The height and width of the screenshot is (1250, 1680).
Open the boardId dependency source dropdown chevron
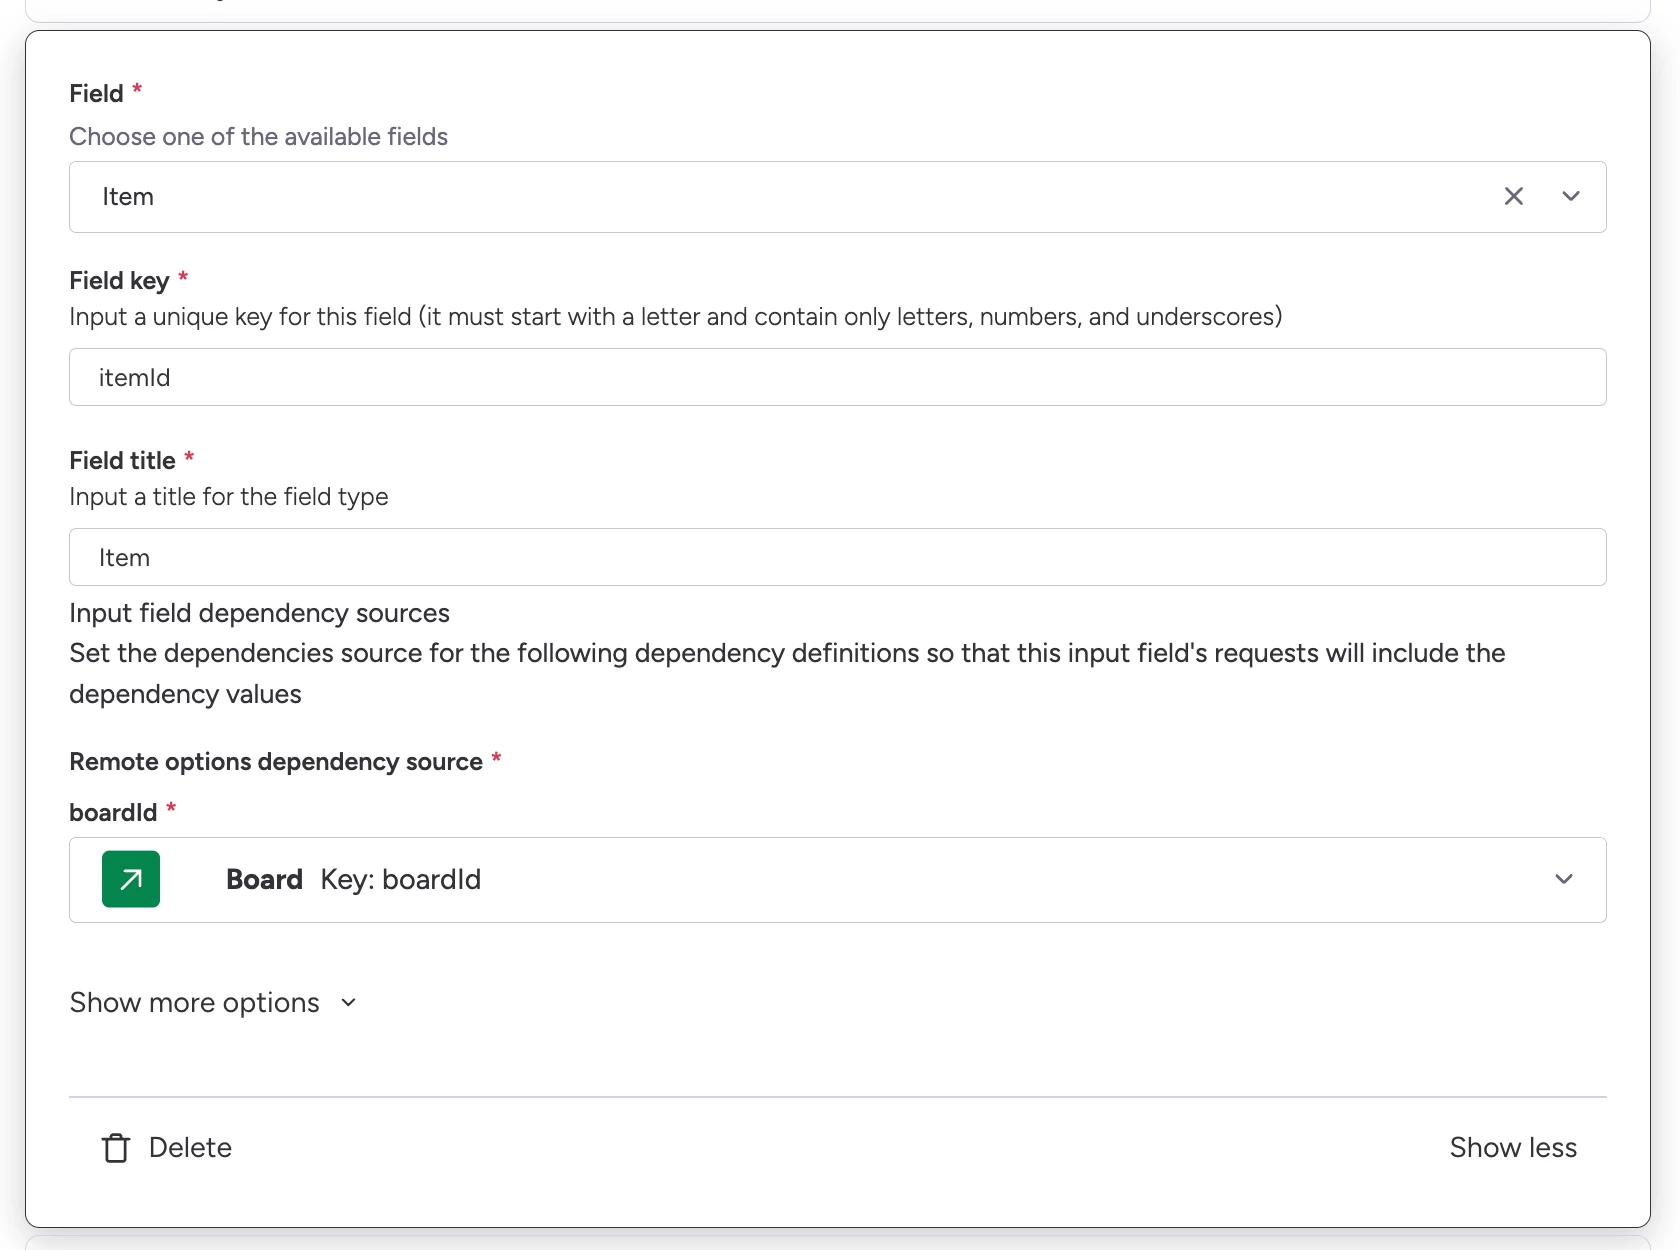pos(1564,880)
